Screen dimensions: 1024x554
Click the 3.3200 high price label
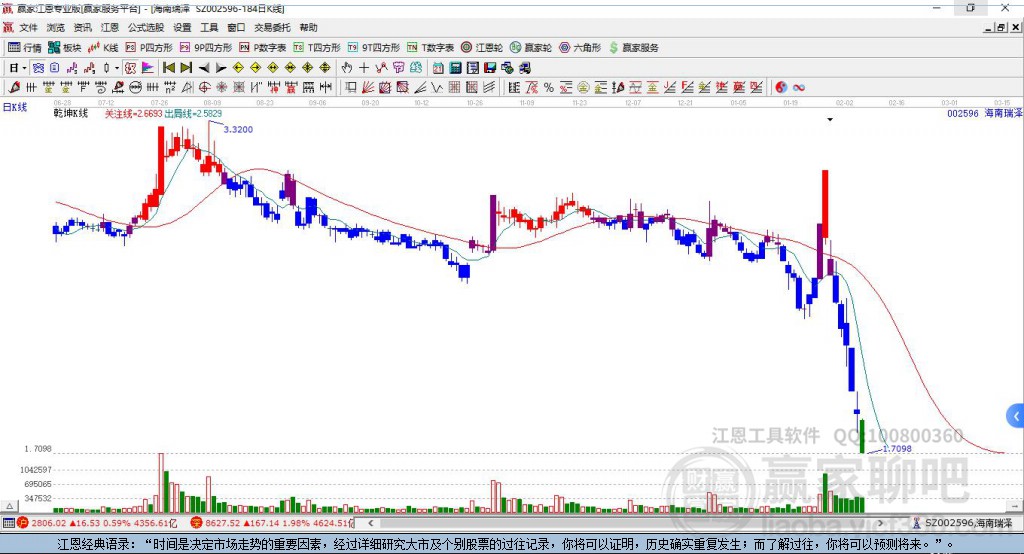[x=238, y=129]
